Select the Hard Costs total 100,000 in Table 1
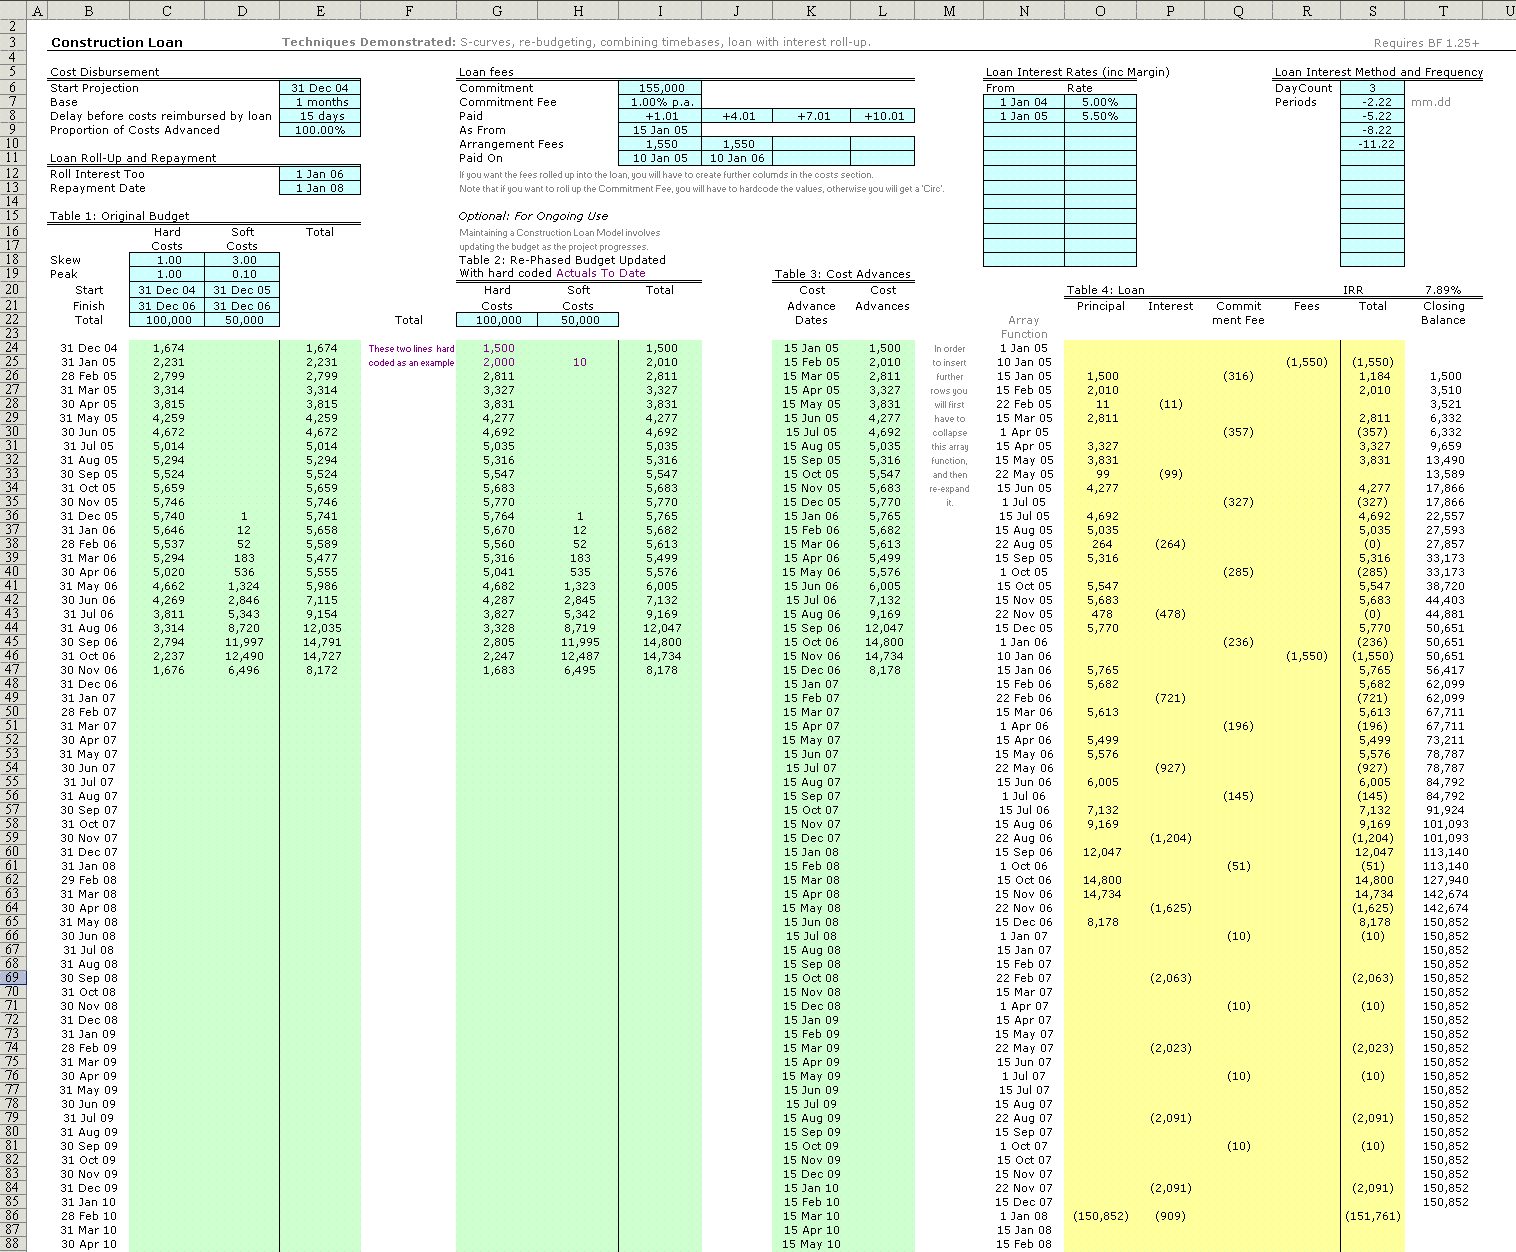The width and height of the screenshot is (1516, 1252). coord(167,320)
